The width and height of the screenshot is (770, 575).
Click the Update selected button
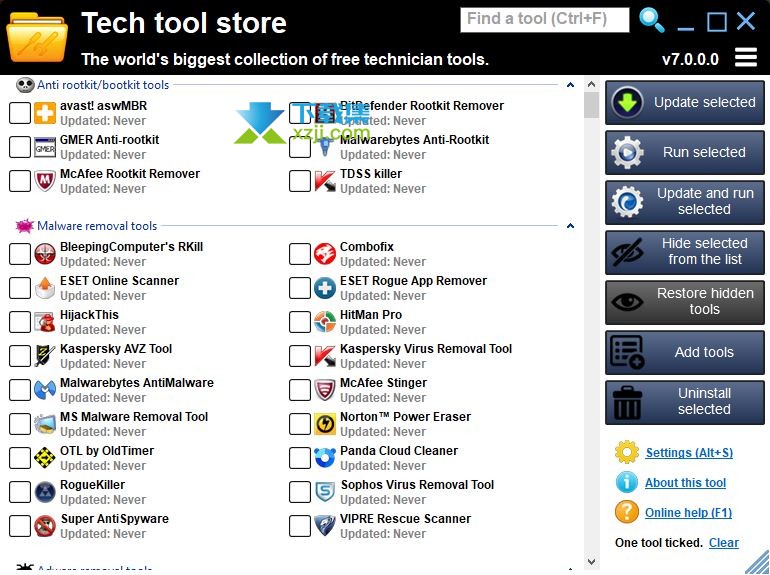[685, 103]
